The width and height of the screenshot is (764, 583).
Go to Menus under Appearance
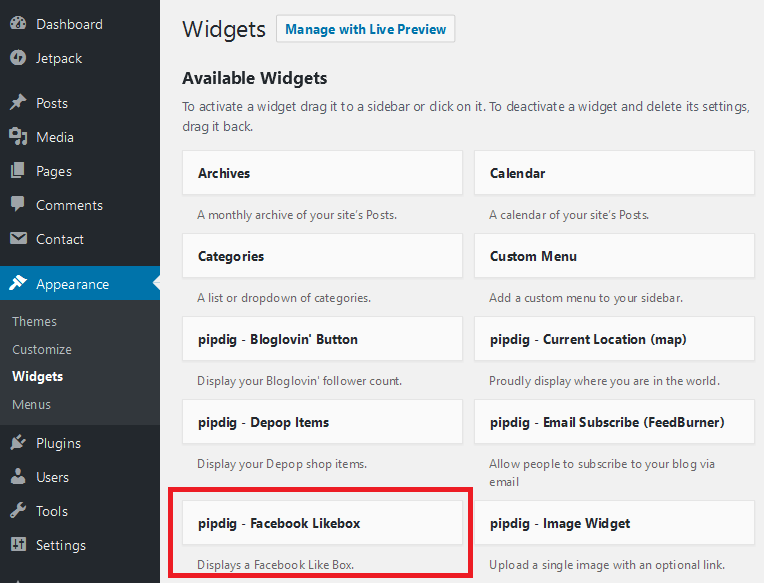[31, 404]
